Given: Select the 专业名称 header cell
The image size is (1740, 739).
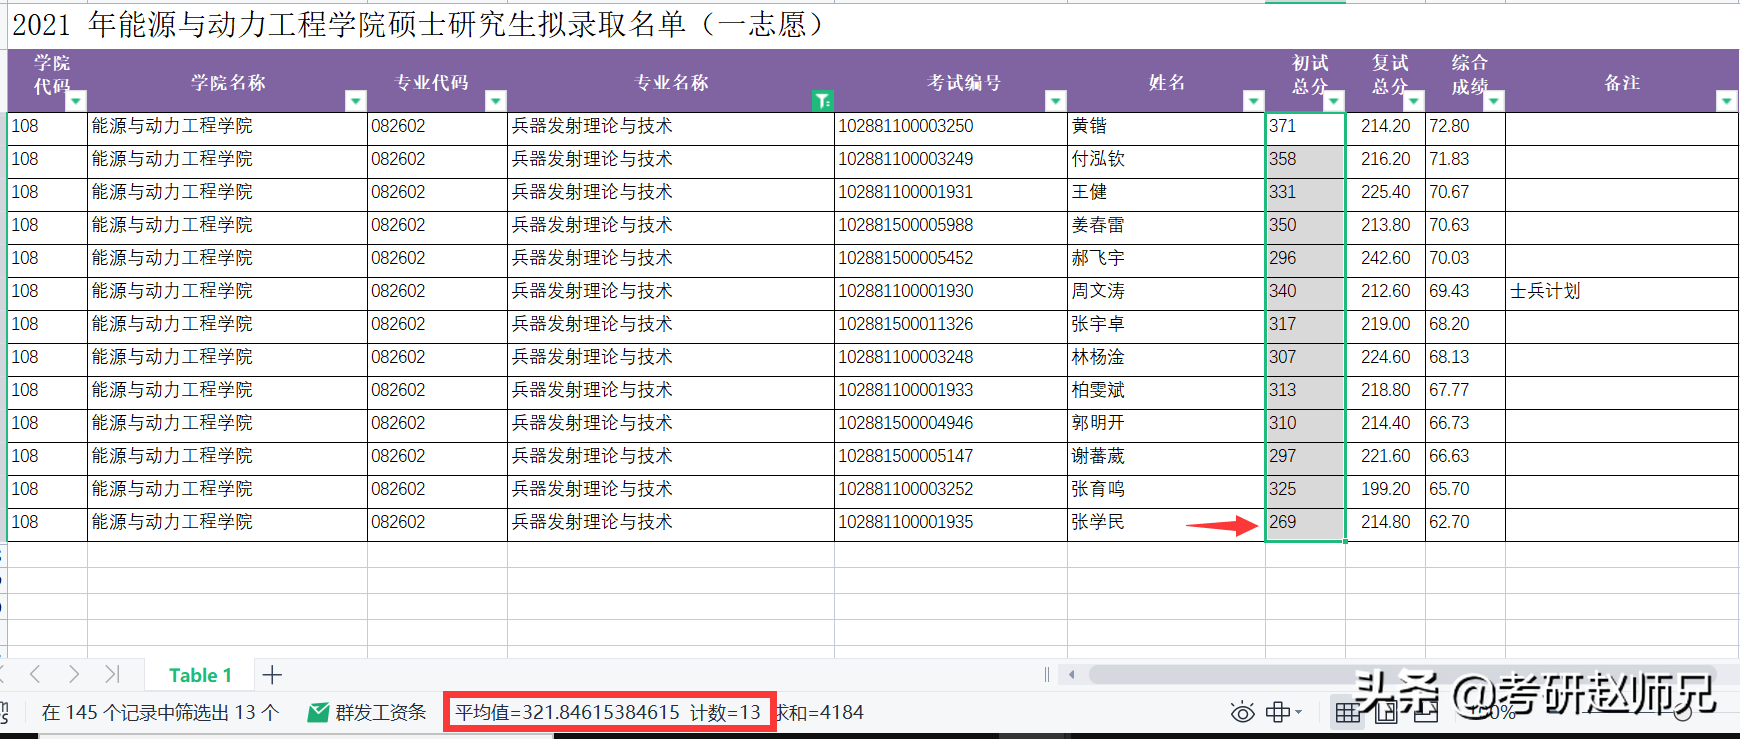Looking at the screenshot, I should pos(671,81).
